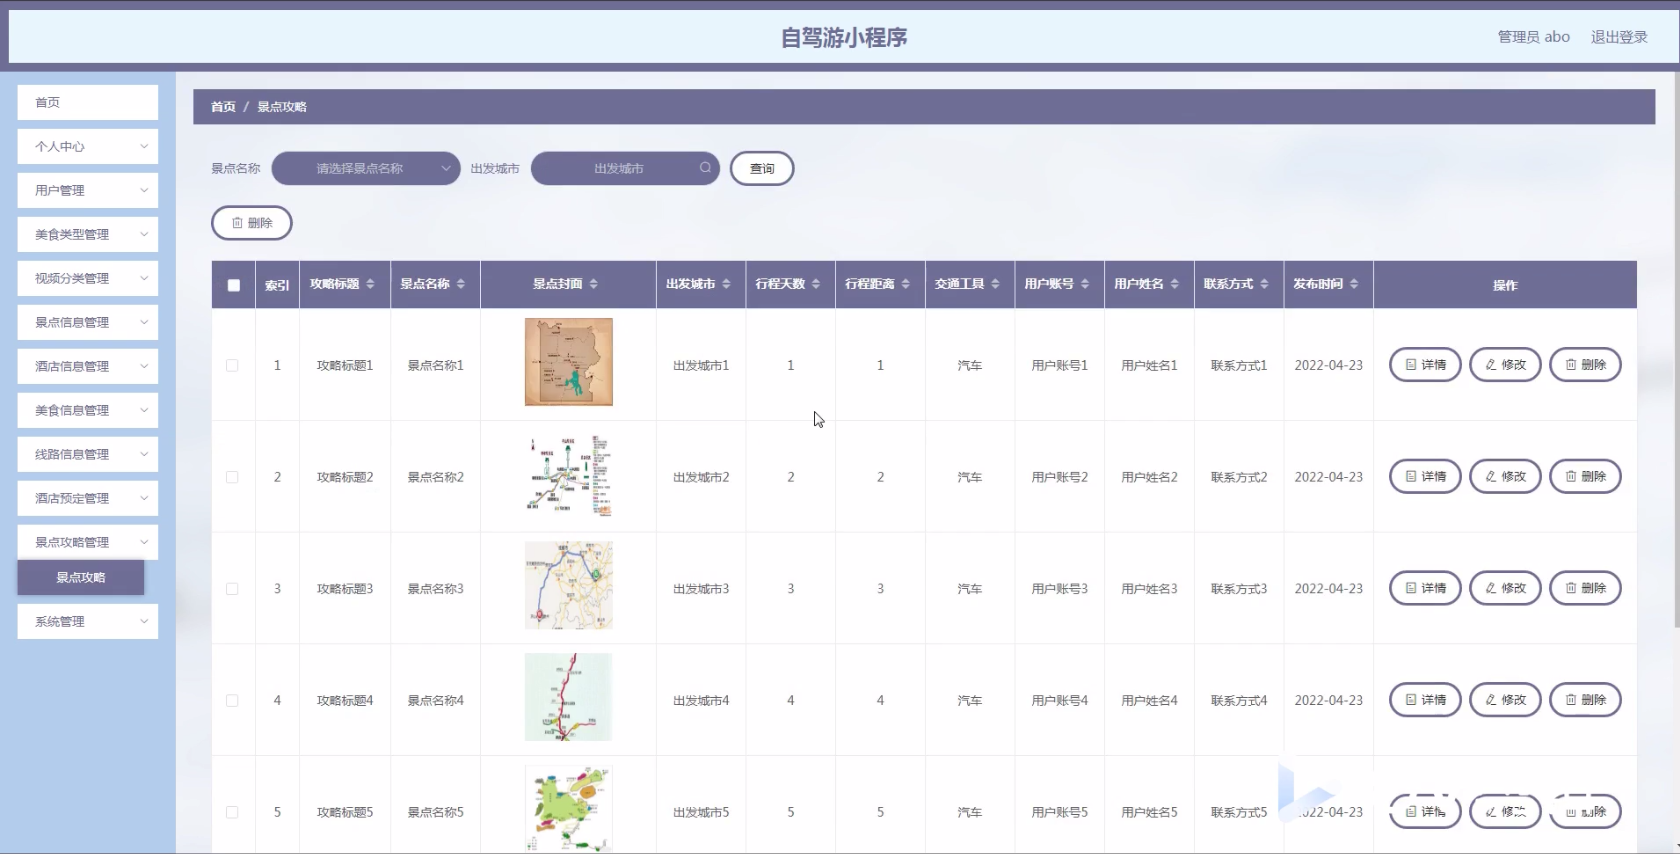The image size is (1680, 854).
Task: Click 删除 for 攻略标题4
Action: pos(1585,700)
